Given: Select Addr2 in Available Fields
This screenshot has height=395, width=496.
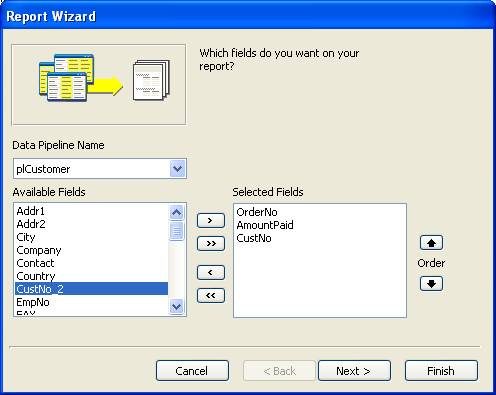Looking at the screenshot, I should point(91,224).
